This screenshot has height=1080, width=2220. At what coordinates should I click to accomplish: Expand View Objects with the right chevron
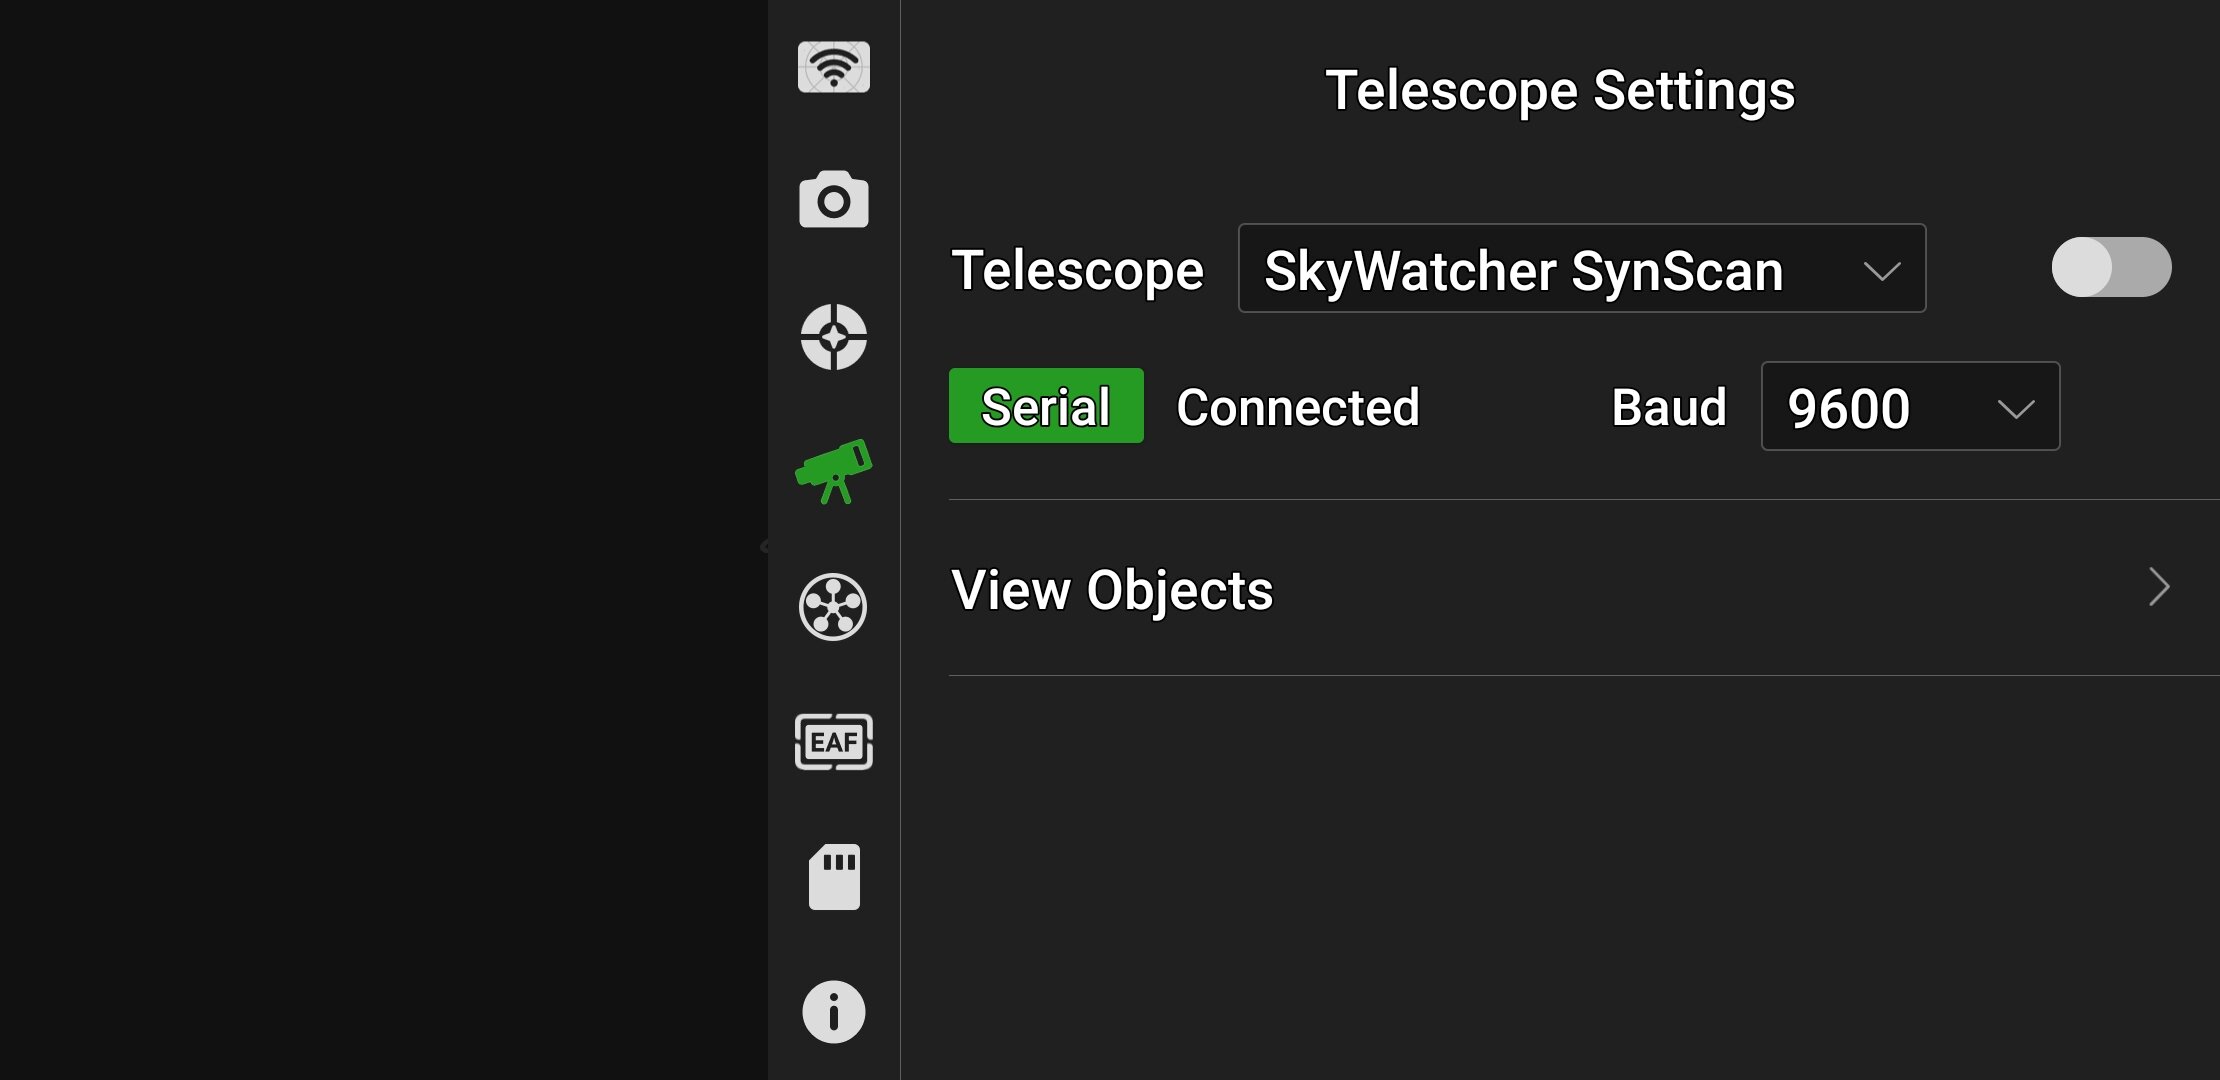click(2158, 587)
